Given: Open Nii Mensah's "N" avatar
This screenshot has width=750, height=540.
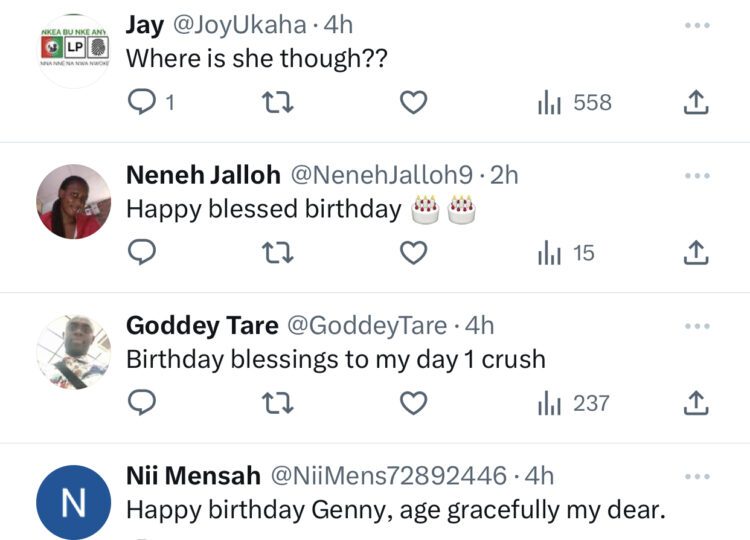Looking at the screenshot, I should (x=73, y=501).
